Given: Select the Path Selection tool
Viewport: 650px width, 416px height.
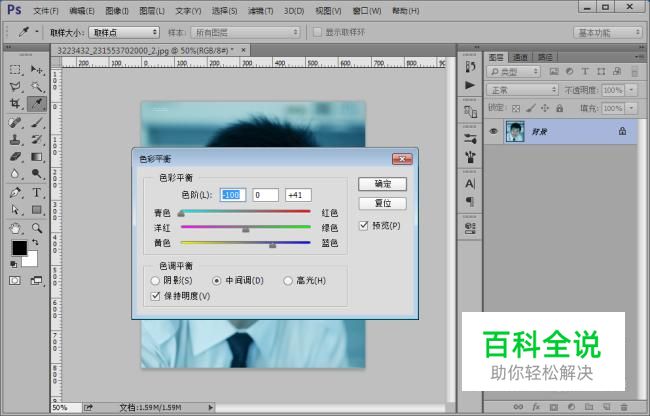Looking at the screenshot, I should click(15, 210).
